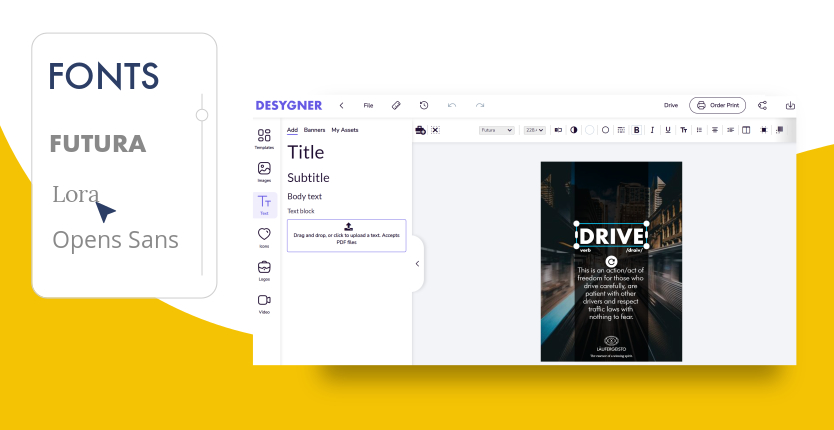834x430 pixels.
Task: Click the Drive label in top bar
Action: click(671, 105)
